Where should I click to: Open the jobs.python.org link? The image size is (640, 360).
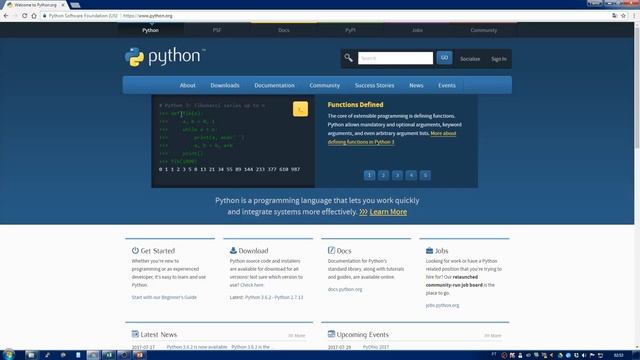coord(442,305)
